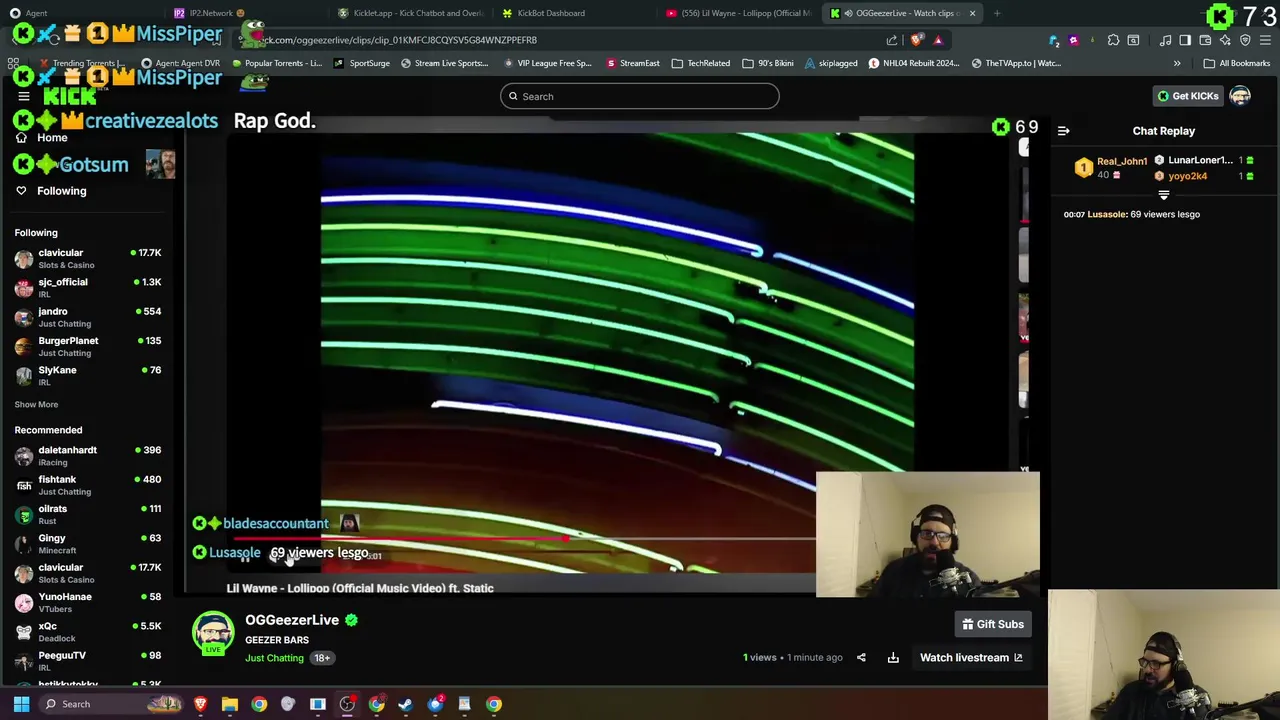Screen dimensions: 1280x720
Task: Open the Thunderbird icon with badge in taskbar
Action: coord(435,704)
